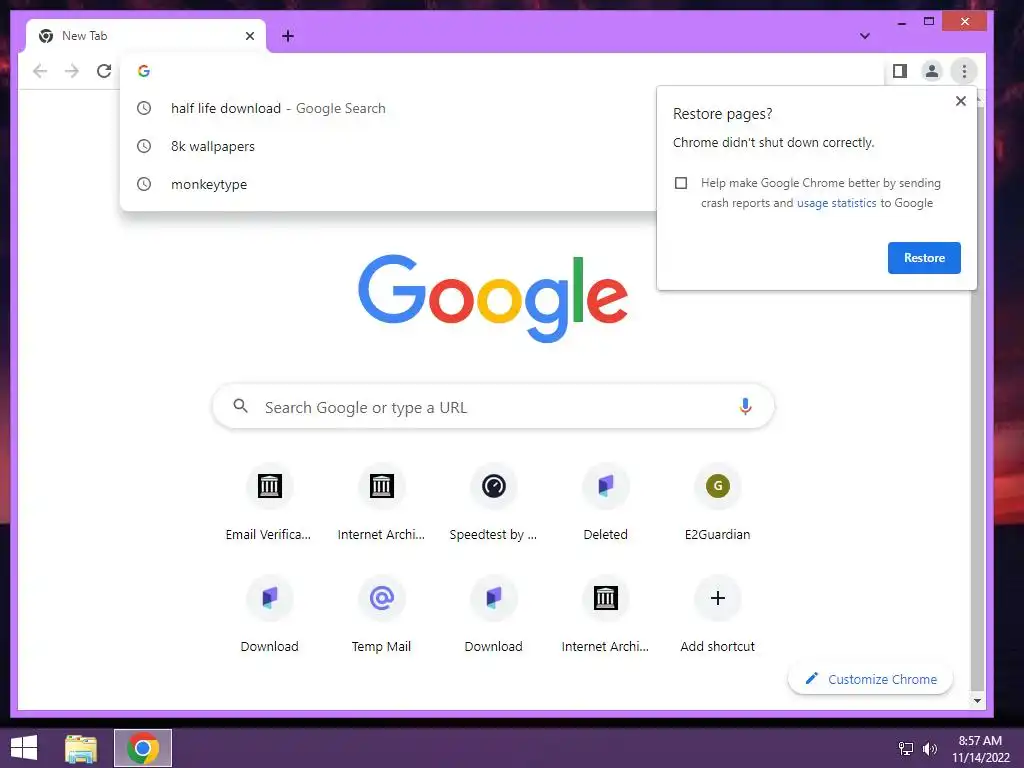Close the New Tab tab
Viewport: 1024px width, 768px height.
coord(249,36)
